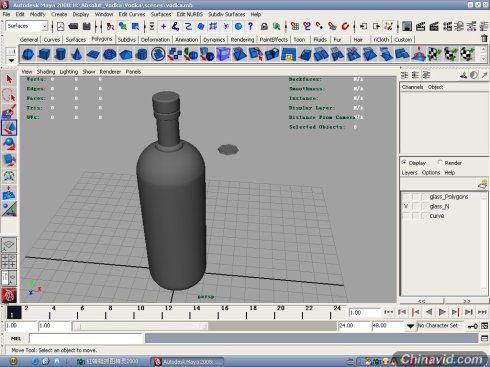The width and height of the screenshot is (490, 367).
Task: Click the New Scene icon
Action: coord(60,26)
